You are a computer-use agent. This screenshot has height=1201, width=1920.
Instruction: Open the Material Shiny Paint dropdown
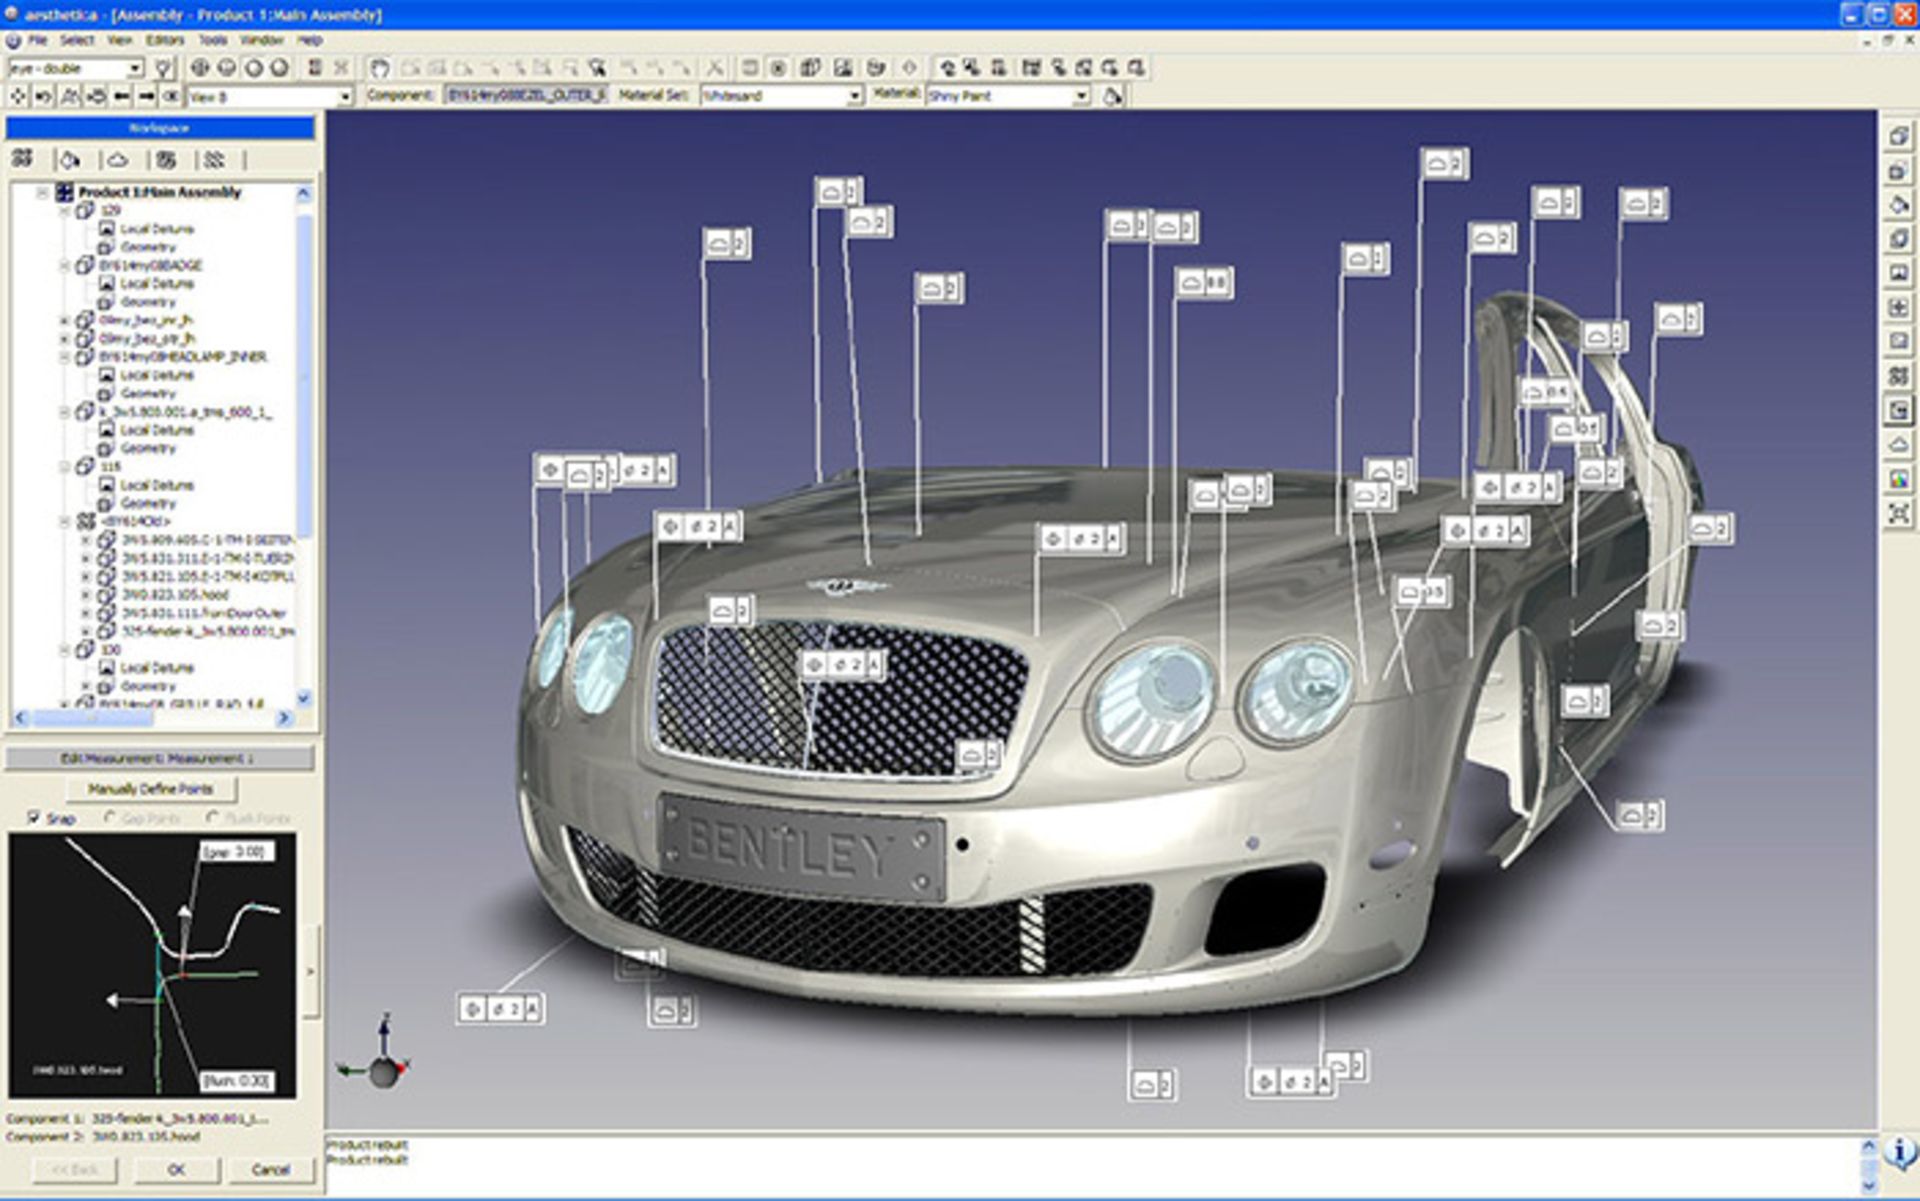click(x=1008, y=96)
